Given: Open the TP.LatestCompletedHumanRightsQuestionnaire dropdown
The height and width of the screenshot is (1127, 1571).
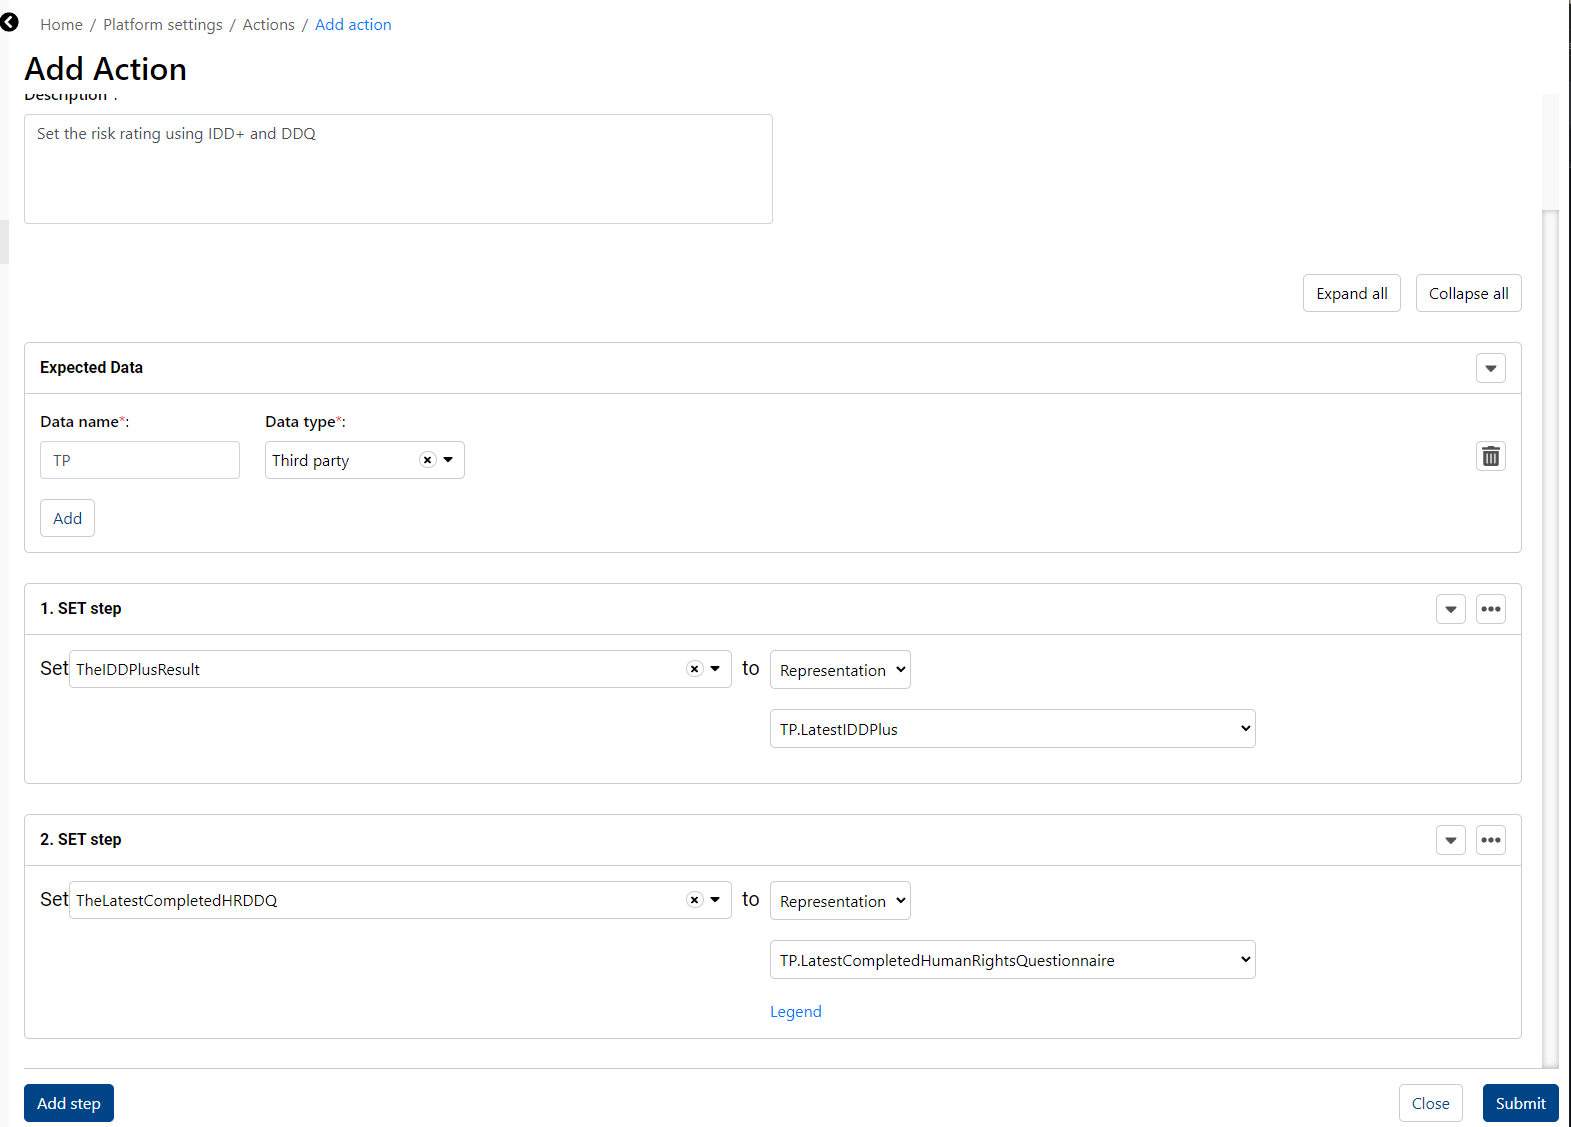Looking at the screenshot, I should point(1012,960).
